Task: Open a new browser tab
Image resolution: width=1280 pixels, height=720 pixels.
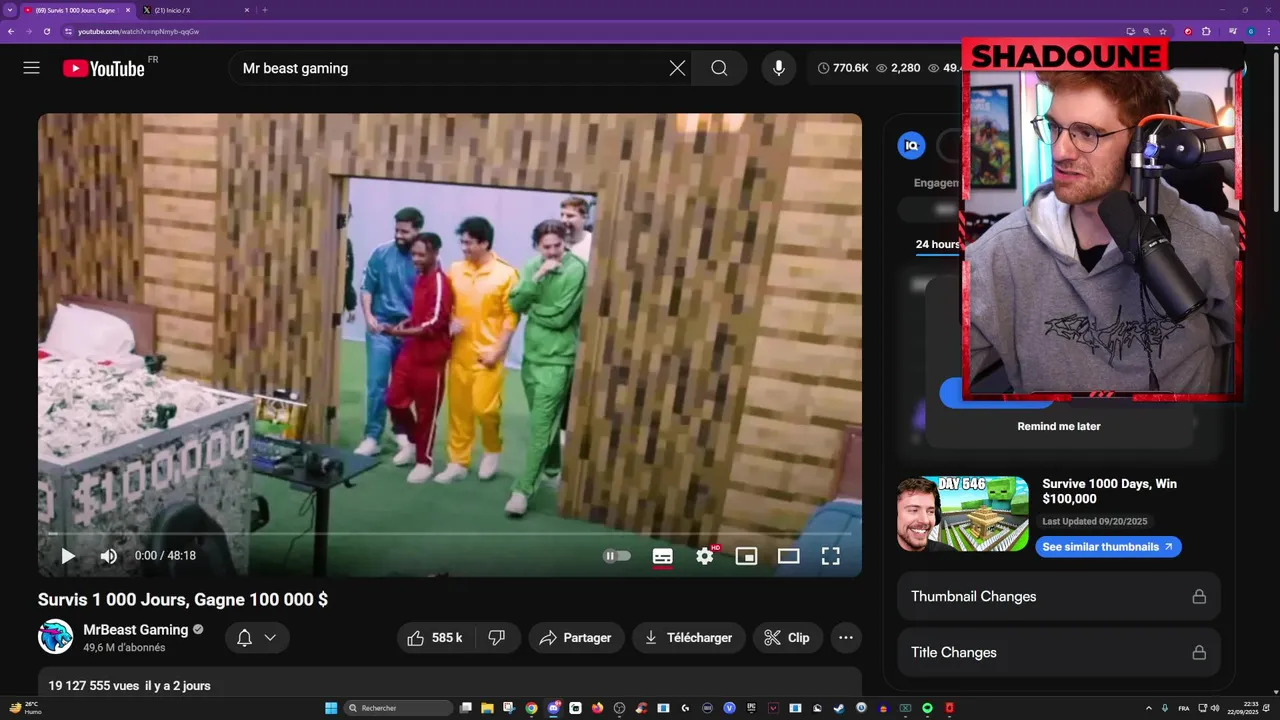Action: [265, 10]
